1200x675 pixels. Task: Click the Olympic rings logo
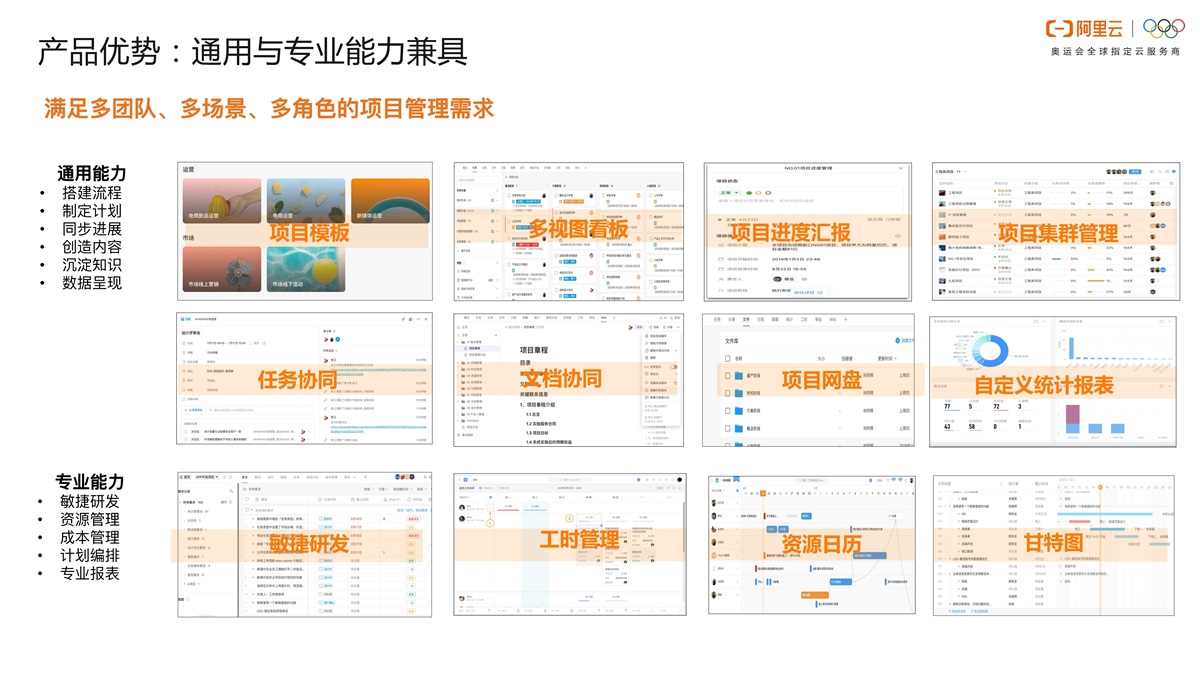pyautogui.click(x=1163, y=29)
